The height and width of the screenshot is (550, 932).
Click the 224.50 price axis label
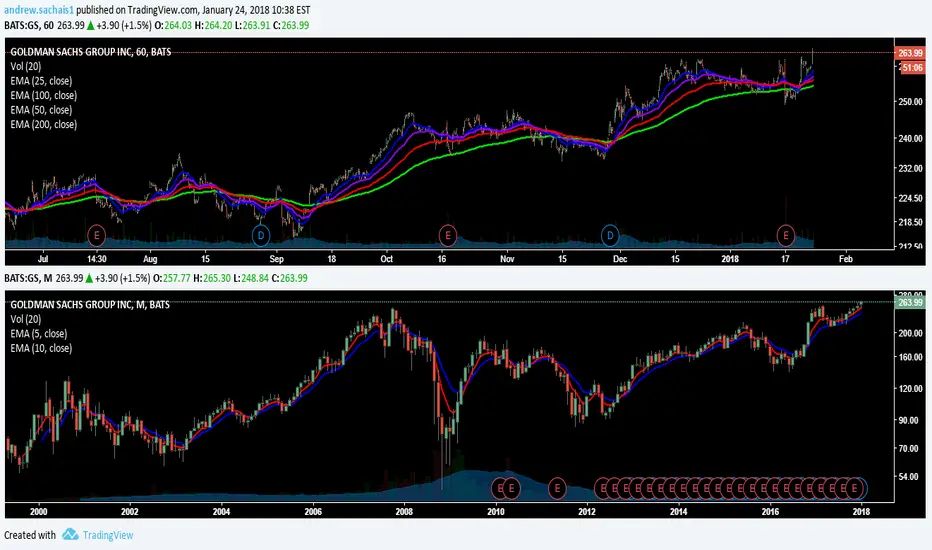pos(910,198)
